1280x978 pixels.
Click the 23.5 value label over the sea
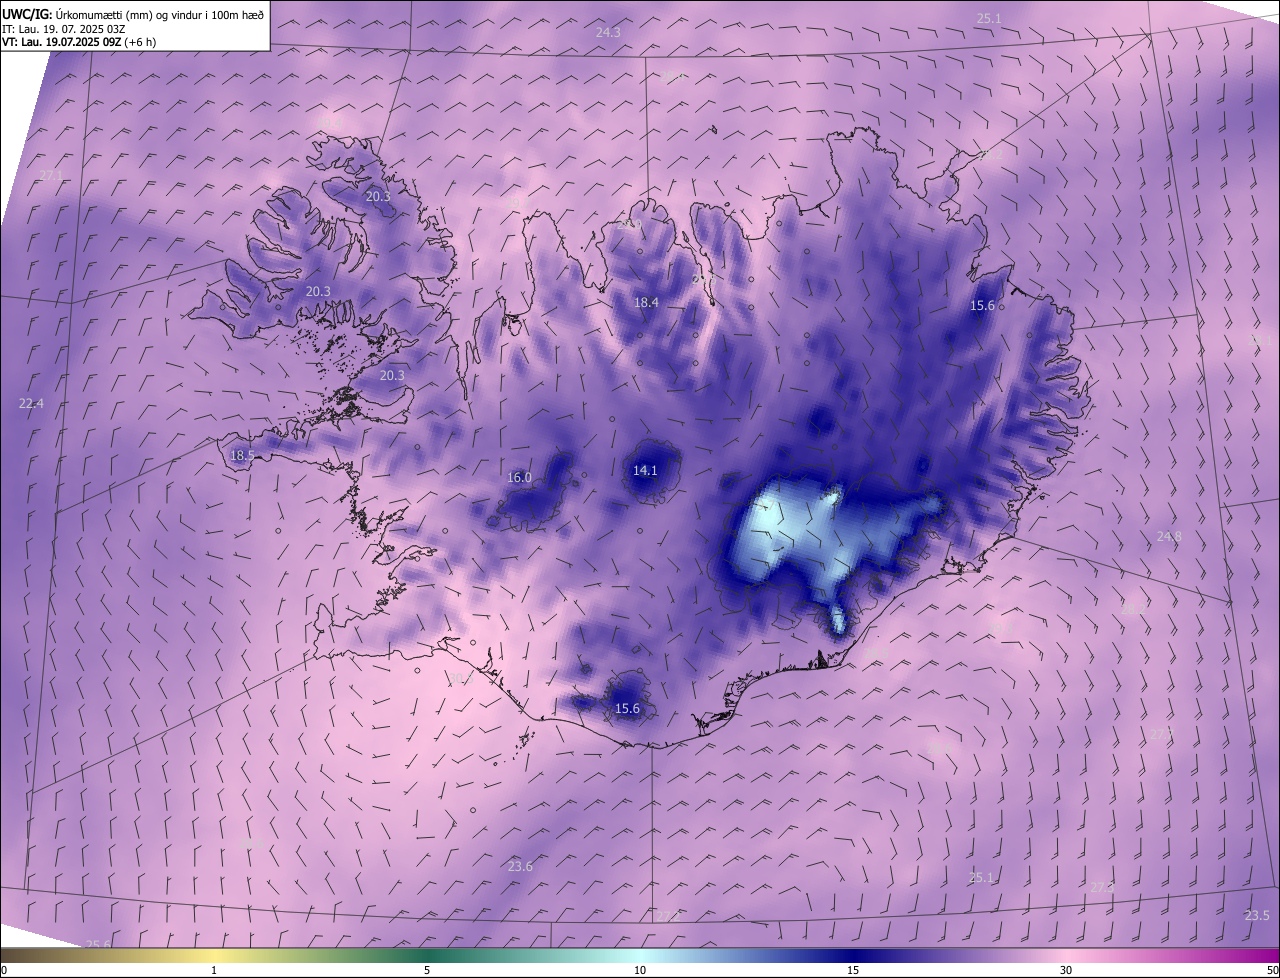[x=1257, y=915]
